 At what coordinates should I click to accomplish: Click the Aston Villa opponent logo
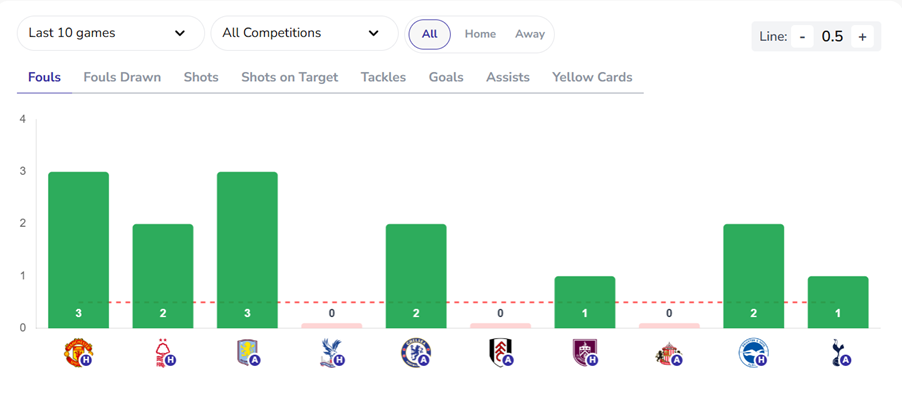pos(246,352)
